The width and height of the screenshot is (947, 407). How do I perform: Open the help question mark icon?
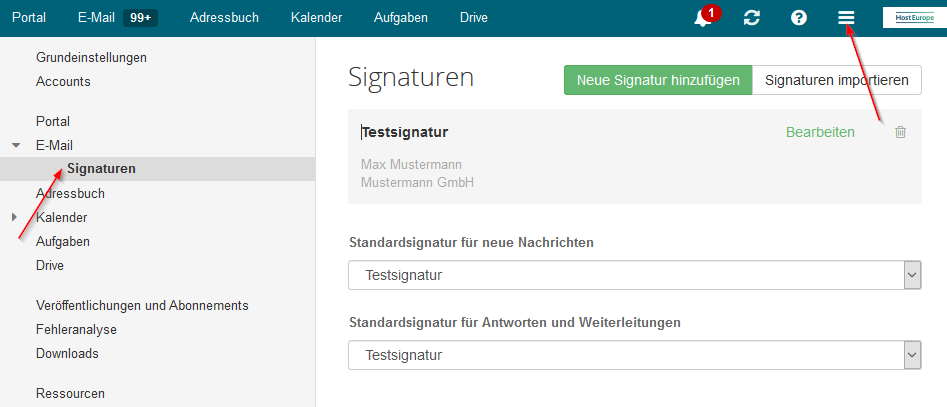click(799, 18)
